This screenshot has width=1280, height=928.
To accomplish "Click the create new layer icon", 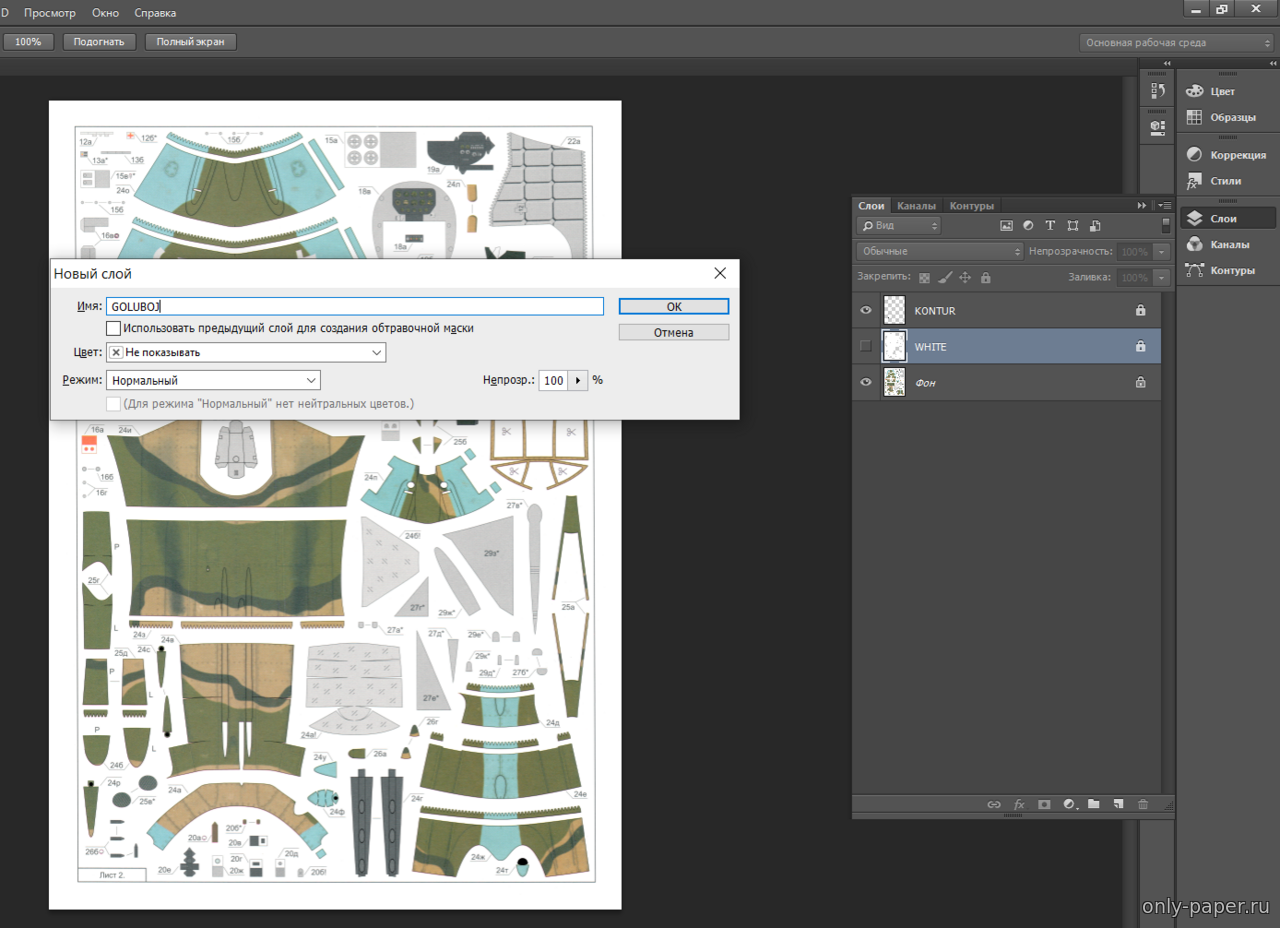I will coord(1118,804).
